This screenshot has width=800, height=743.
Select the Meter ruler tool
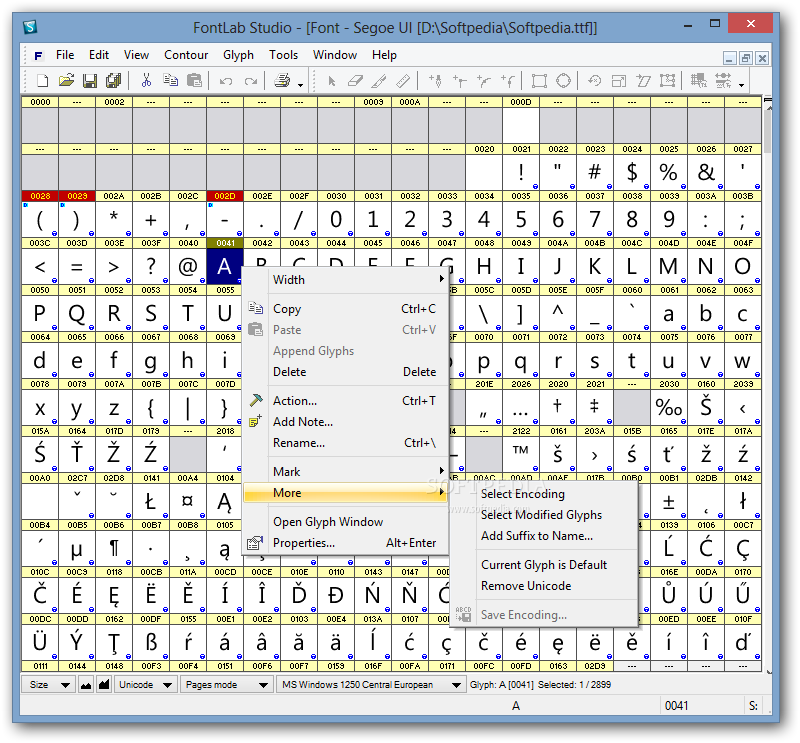click(x=403, y=81)
